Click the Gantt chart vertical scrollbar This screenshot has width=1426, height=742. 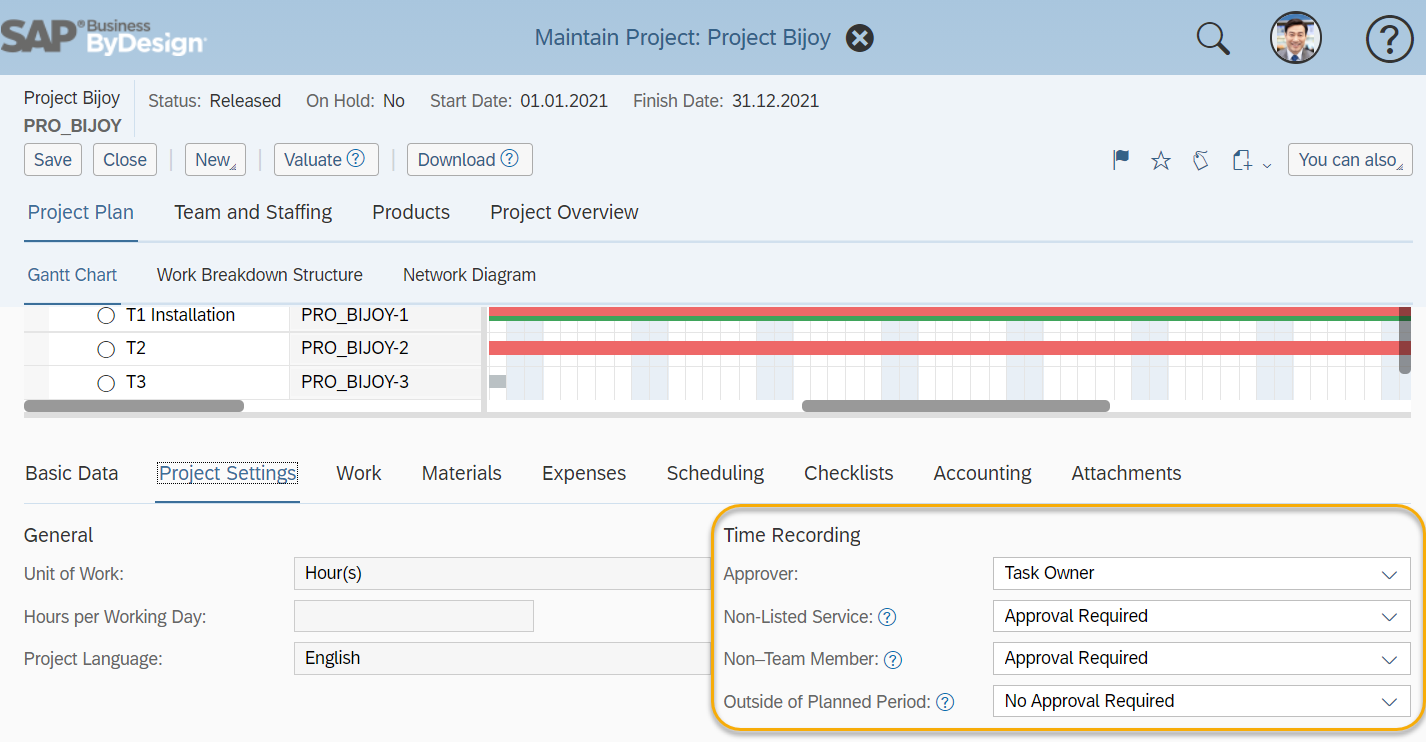click(x=1405, y=340)
